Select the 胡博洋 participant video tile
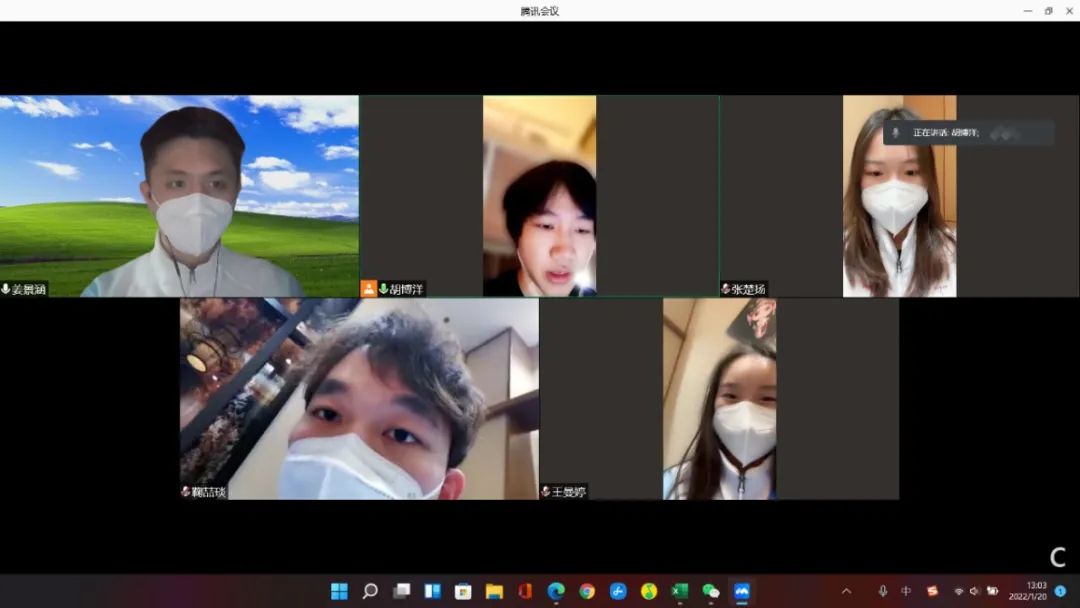The width and height of the screenshot is (1080, 608). pos(539,195)
